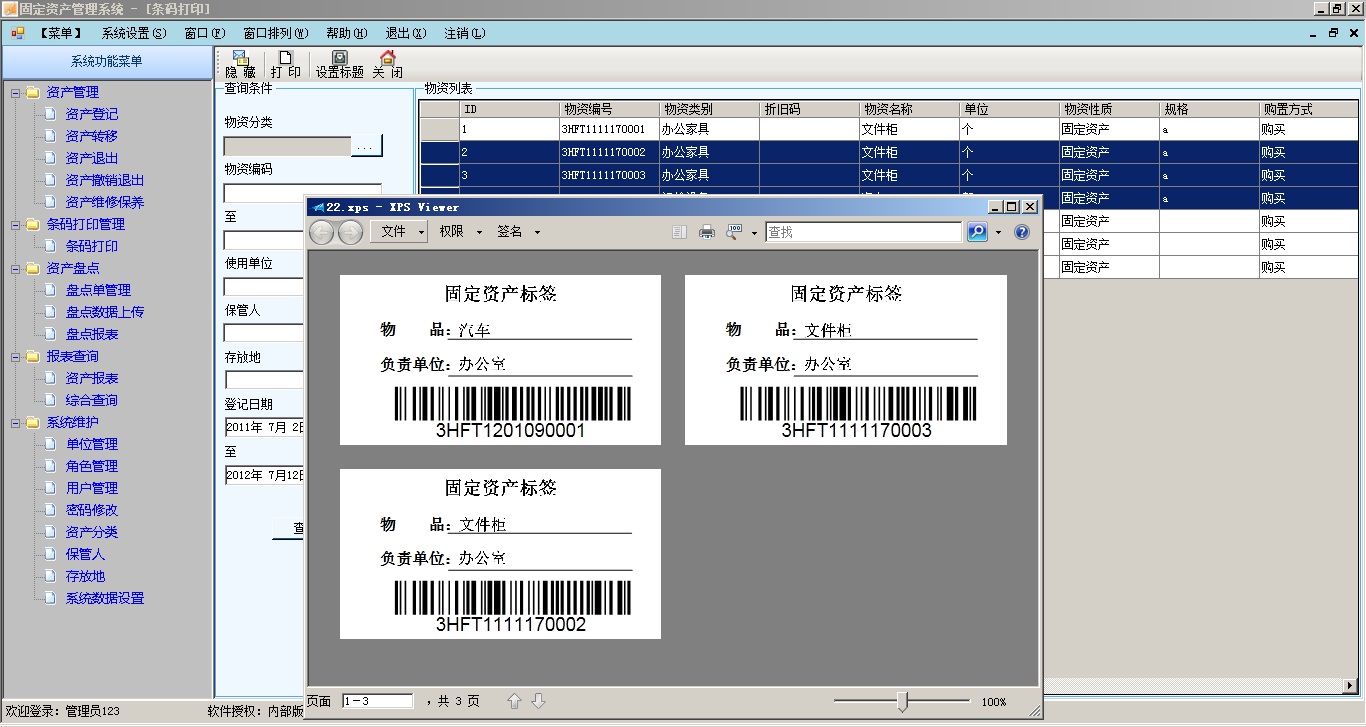The image size is (1366, 727).
Task: Click the previous page up arrow
Action: pyautogui.click(x=515, y=701)
